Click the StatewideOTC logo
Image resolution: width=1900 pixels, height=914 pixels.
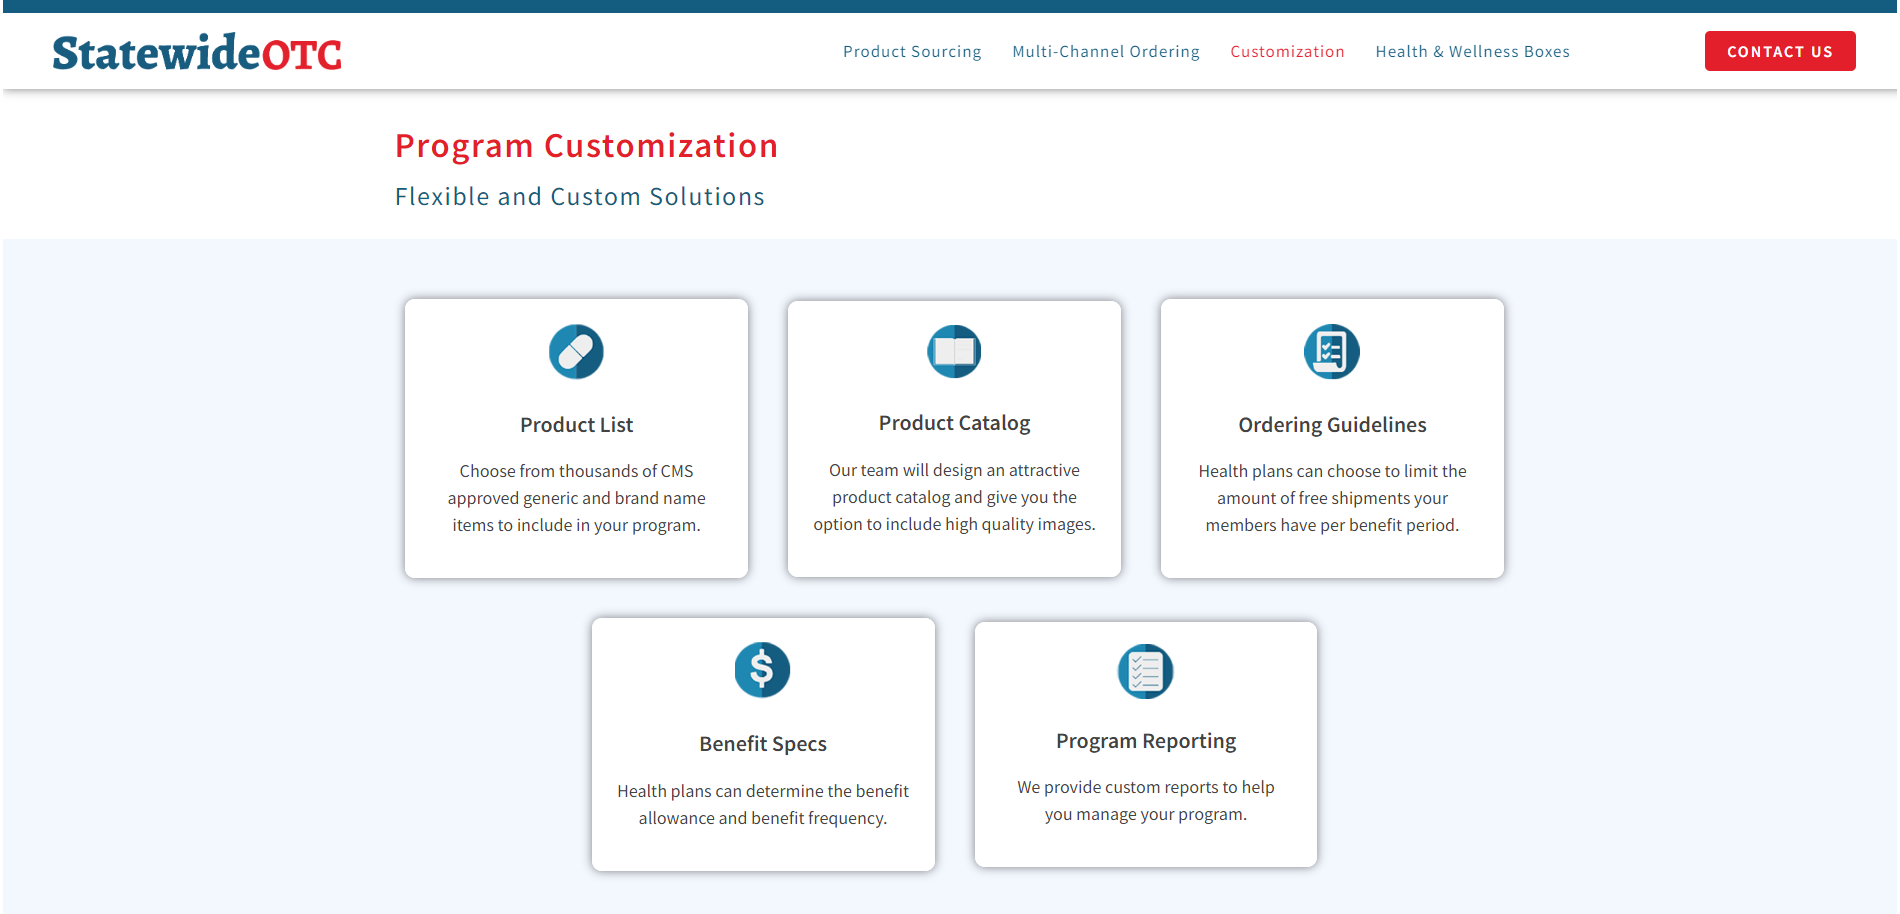point(197,52)
